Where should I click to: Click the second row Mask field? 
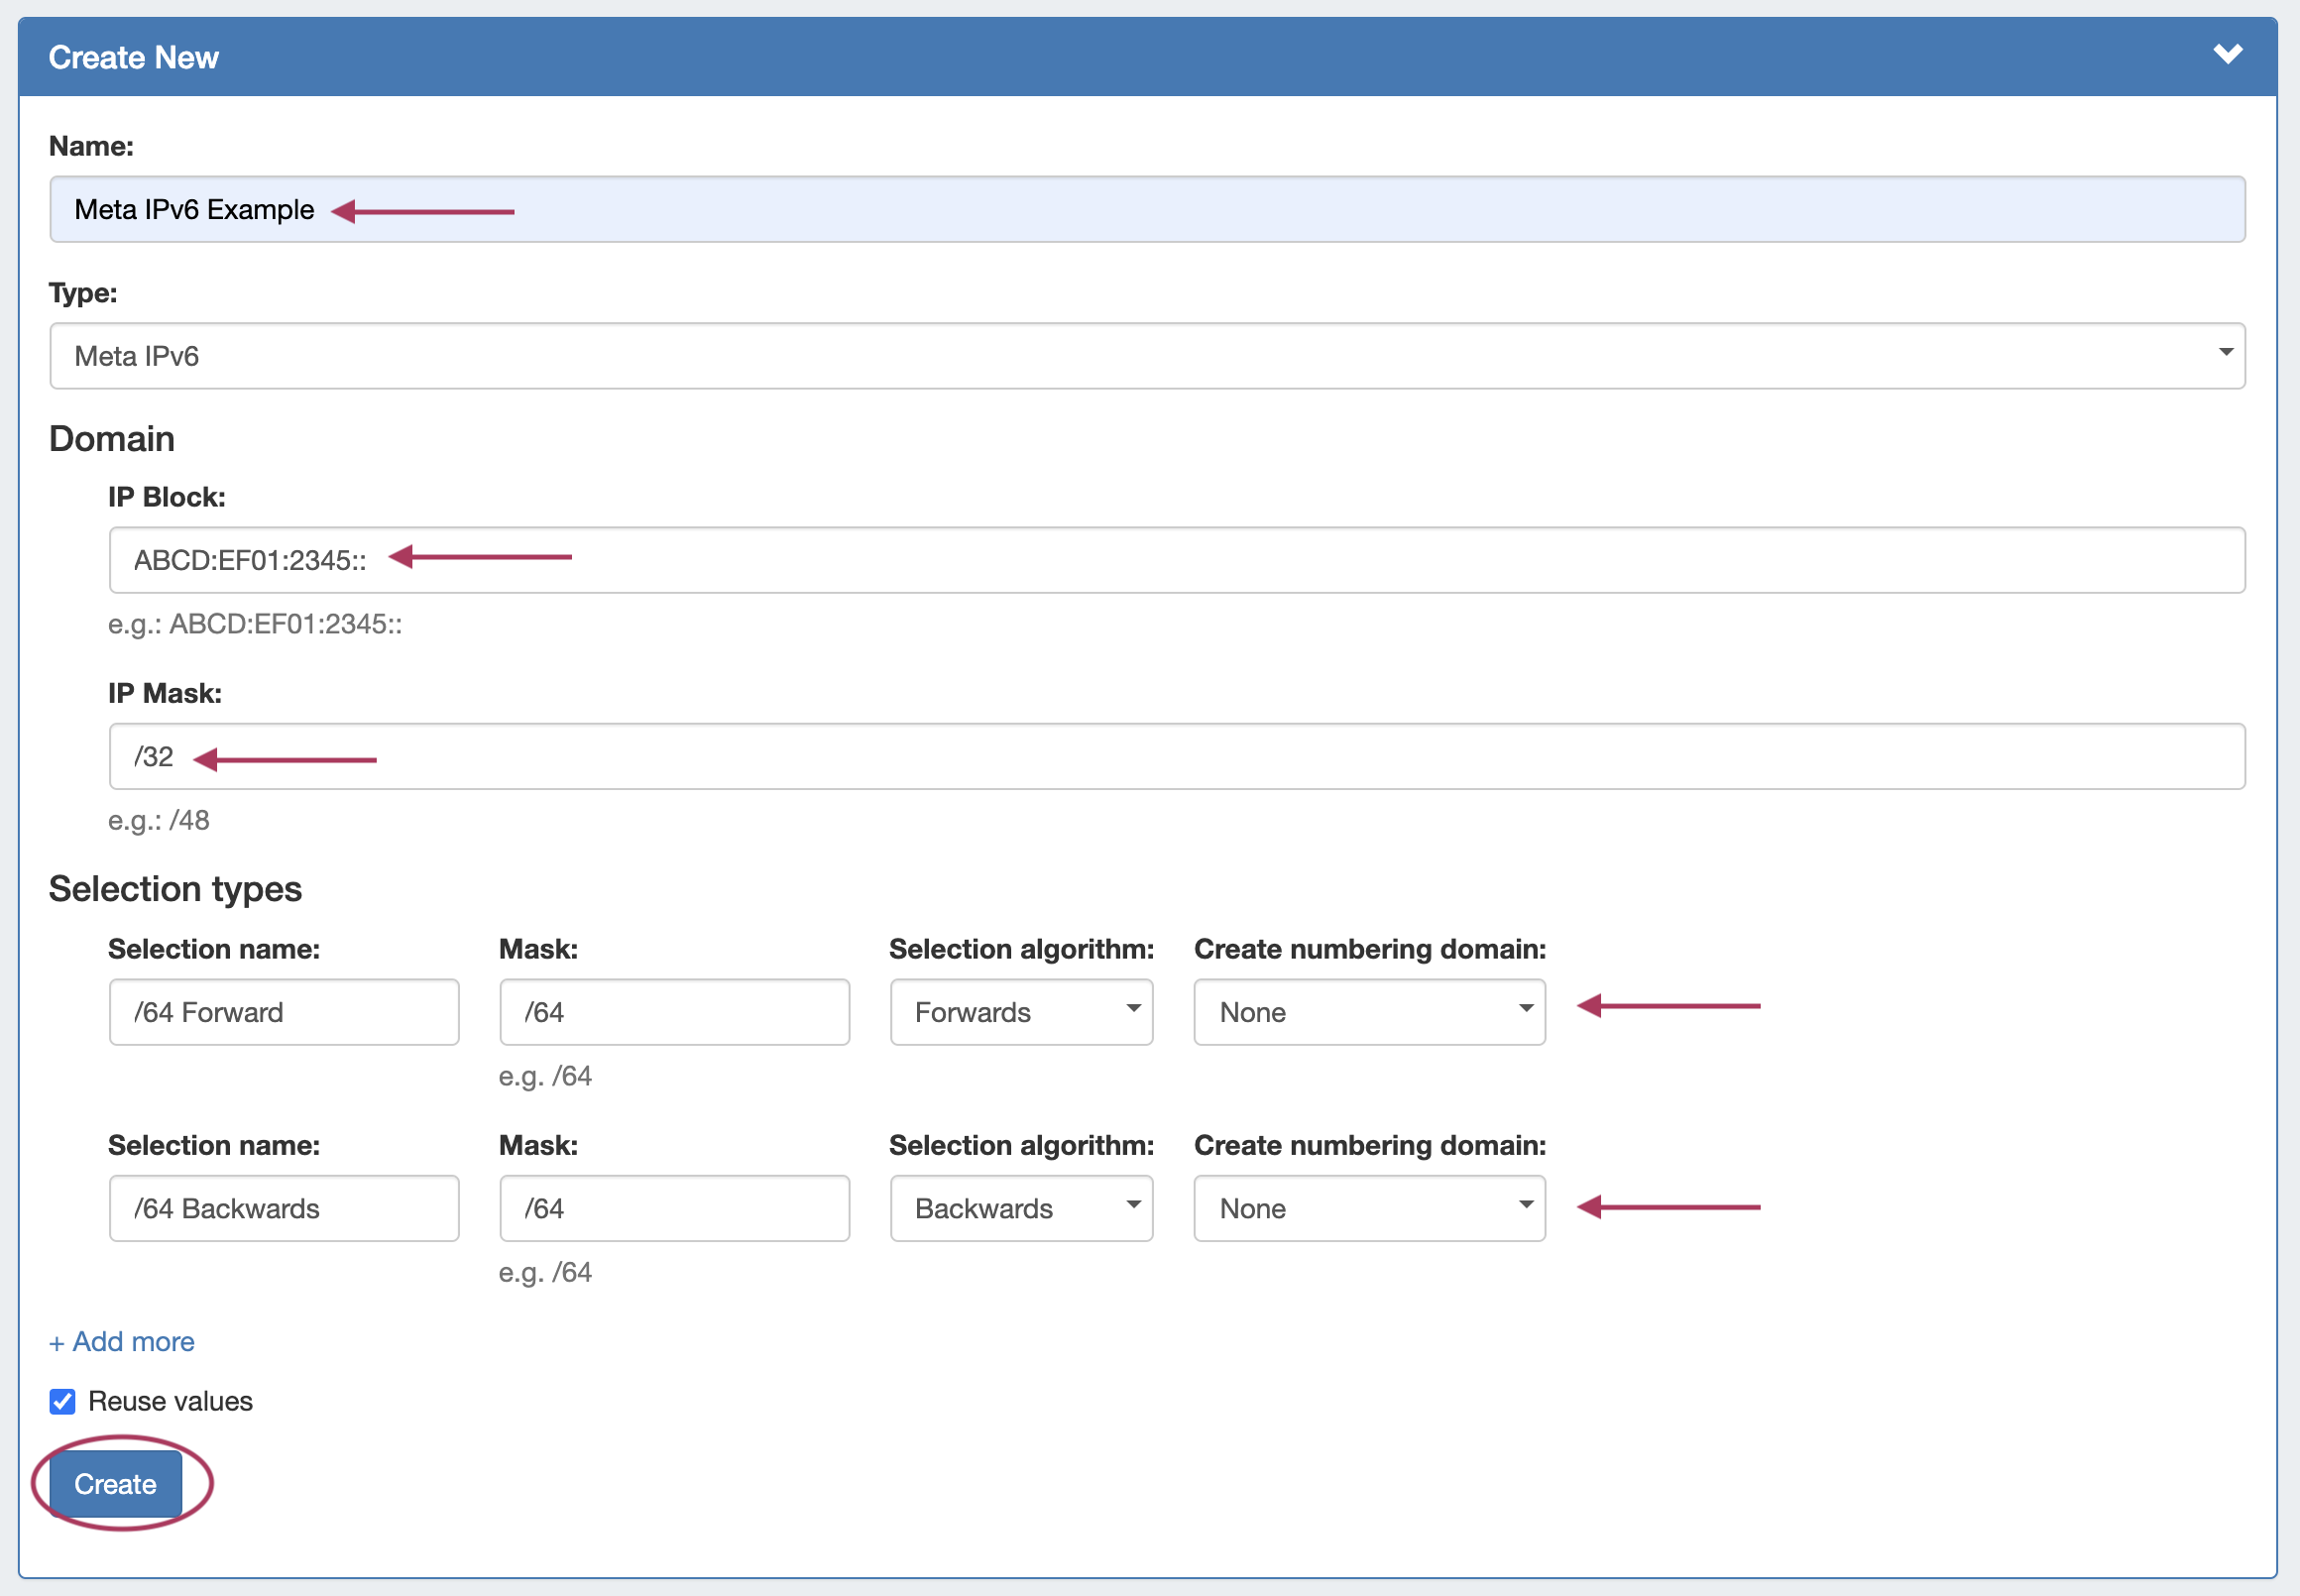pyautogui.click(x=674, y=1208)
